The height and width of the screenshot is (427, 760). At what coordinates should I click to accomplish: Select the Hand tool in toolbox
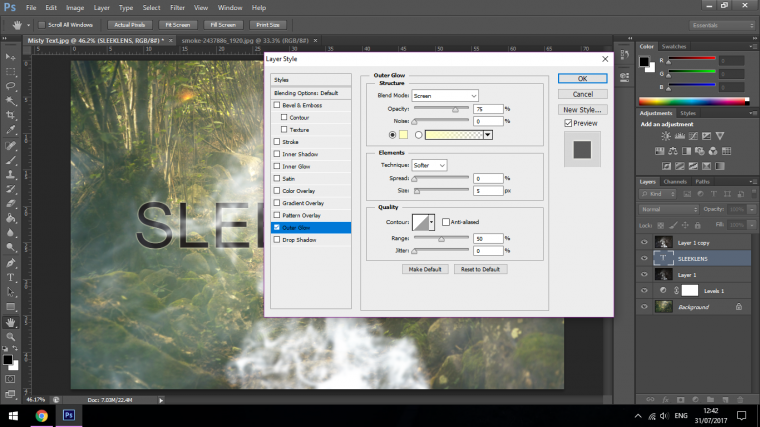(x=10, y=322)
